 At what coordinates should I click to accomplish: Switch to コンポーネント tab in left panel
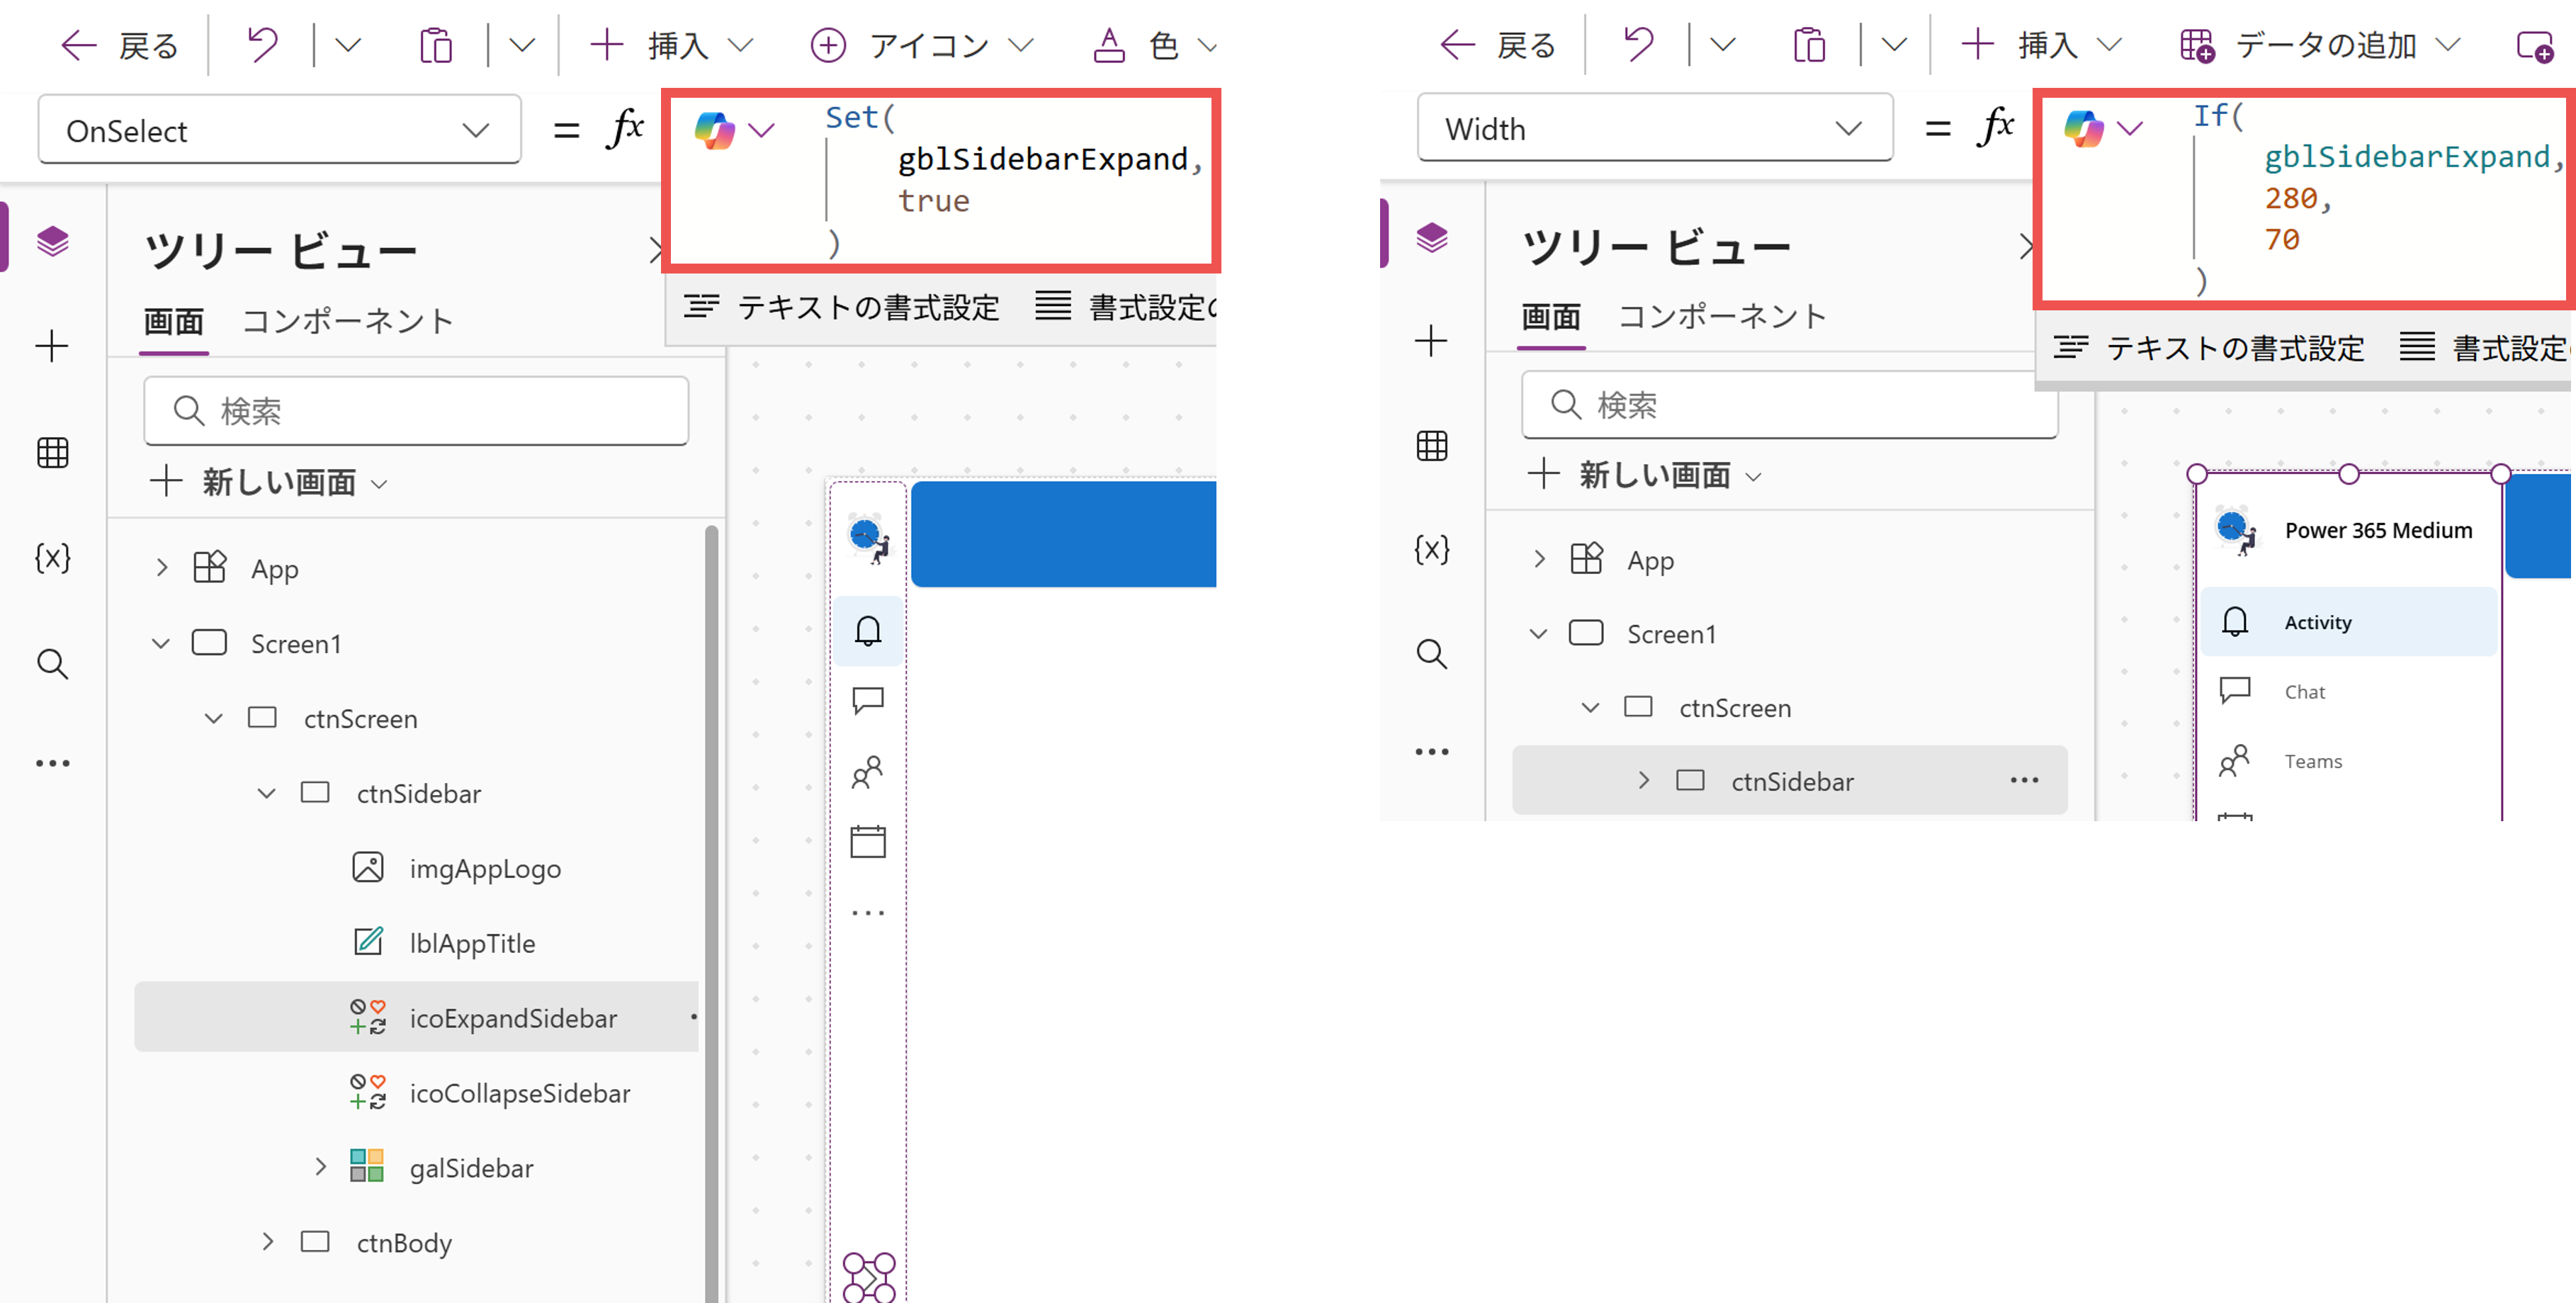click(x=348, y=320)
